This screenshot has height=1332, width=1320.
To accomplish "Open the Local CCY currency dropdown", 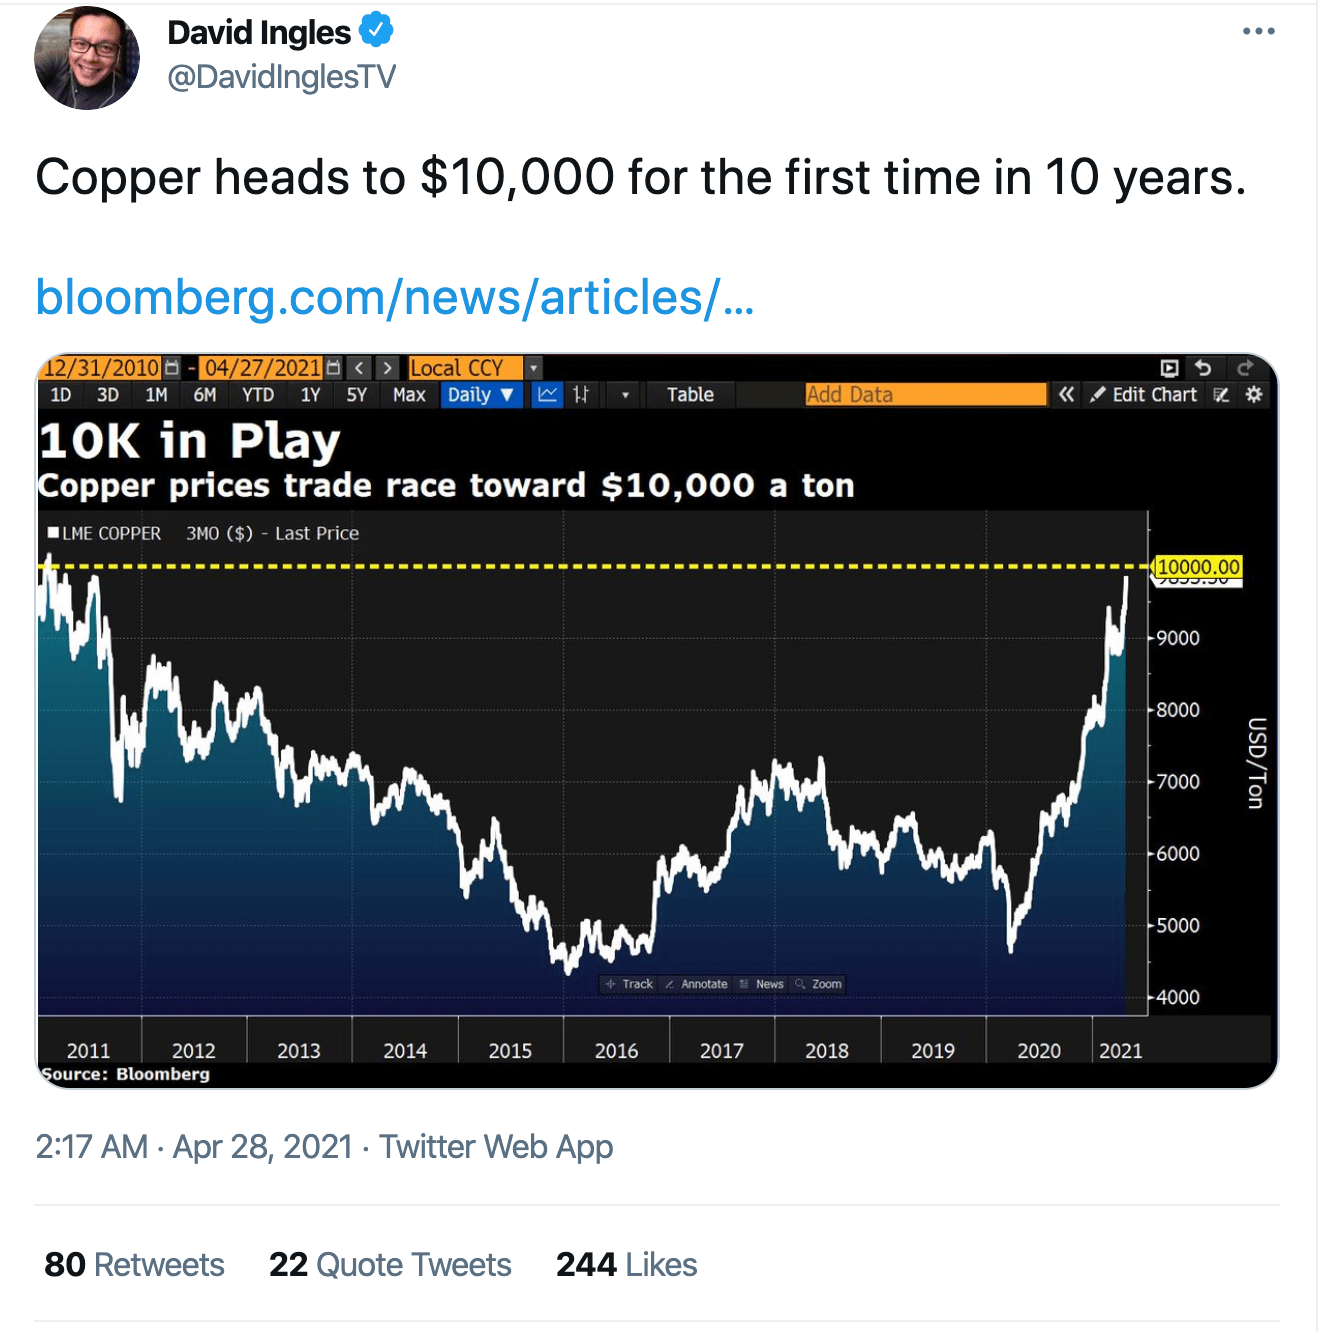I will coord(534,368).
